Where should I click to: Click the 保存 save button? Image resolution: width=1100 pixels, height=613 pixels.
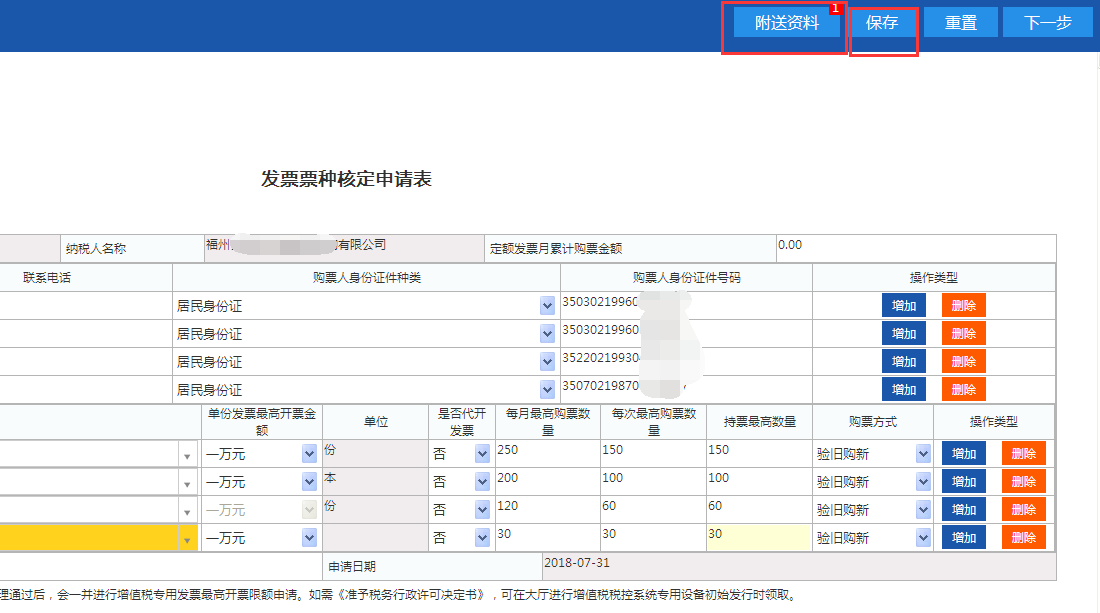click(x=882, y=22)
